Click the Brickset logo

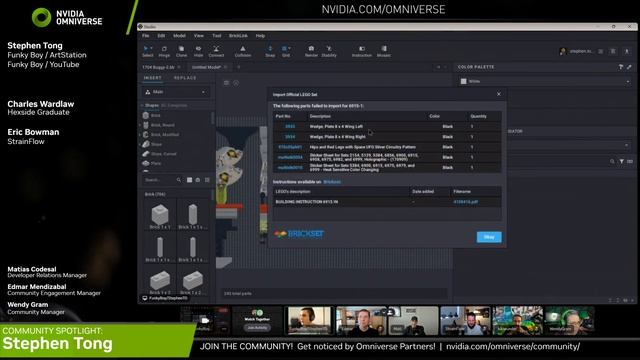(299, 234)
